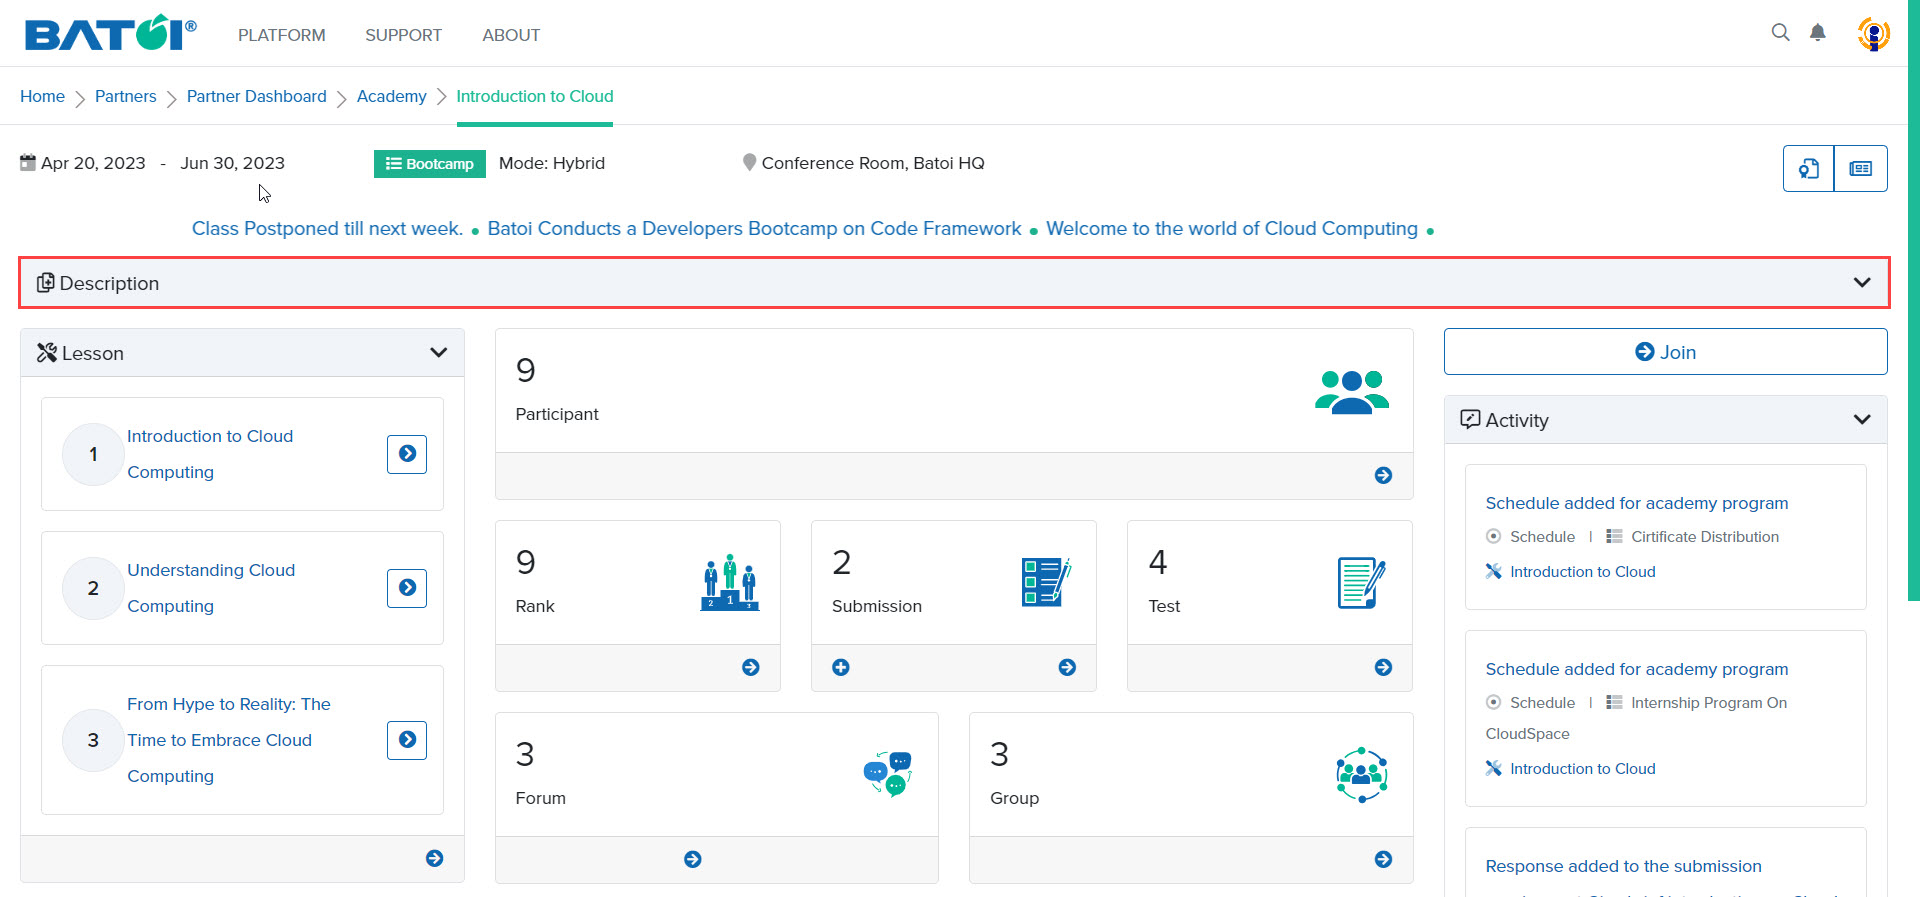Click the Bootcamp badge
This screenshot has height=897, width=1920.
(x=430, y=164)
